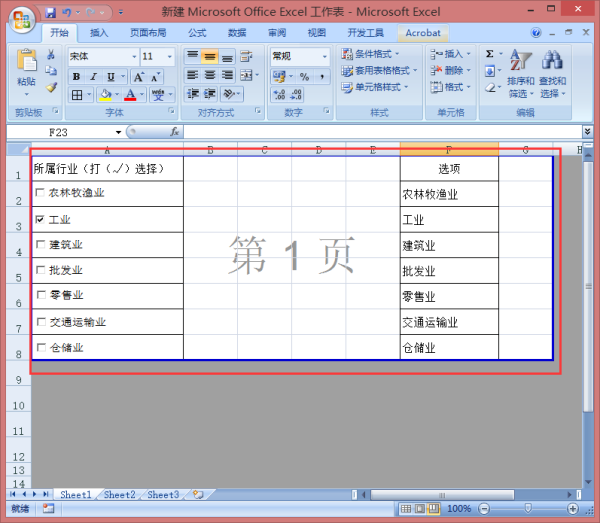
Task: Check the 批发业 checkbox
Action: (x=40, y=270)
